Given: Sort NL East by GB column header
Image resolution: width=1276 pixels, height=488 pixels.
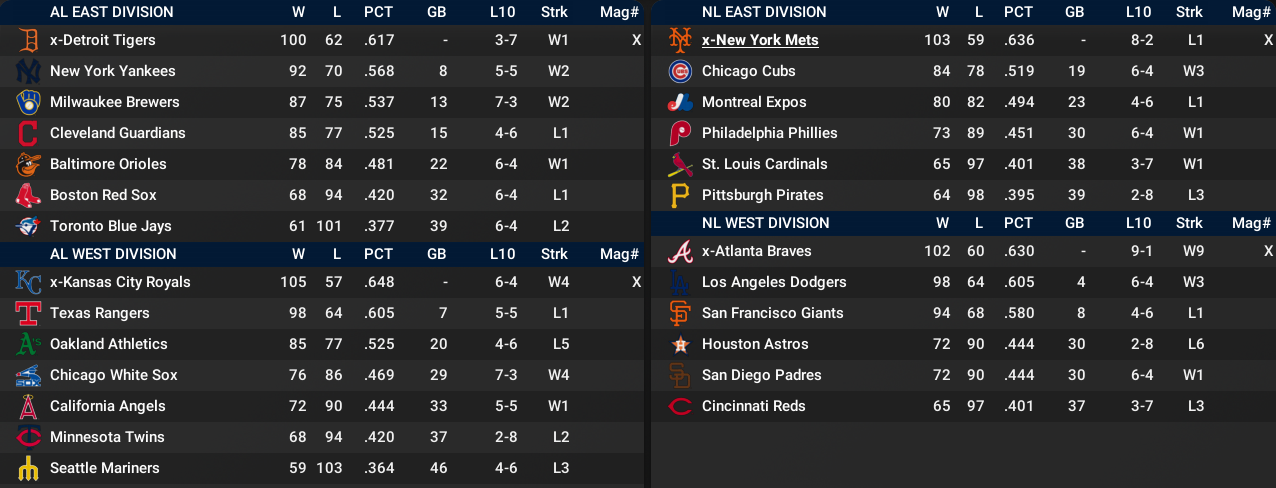Looking at the screenshot, I should (1074, 12).
